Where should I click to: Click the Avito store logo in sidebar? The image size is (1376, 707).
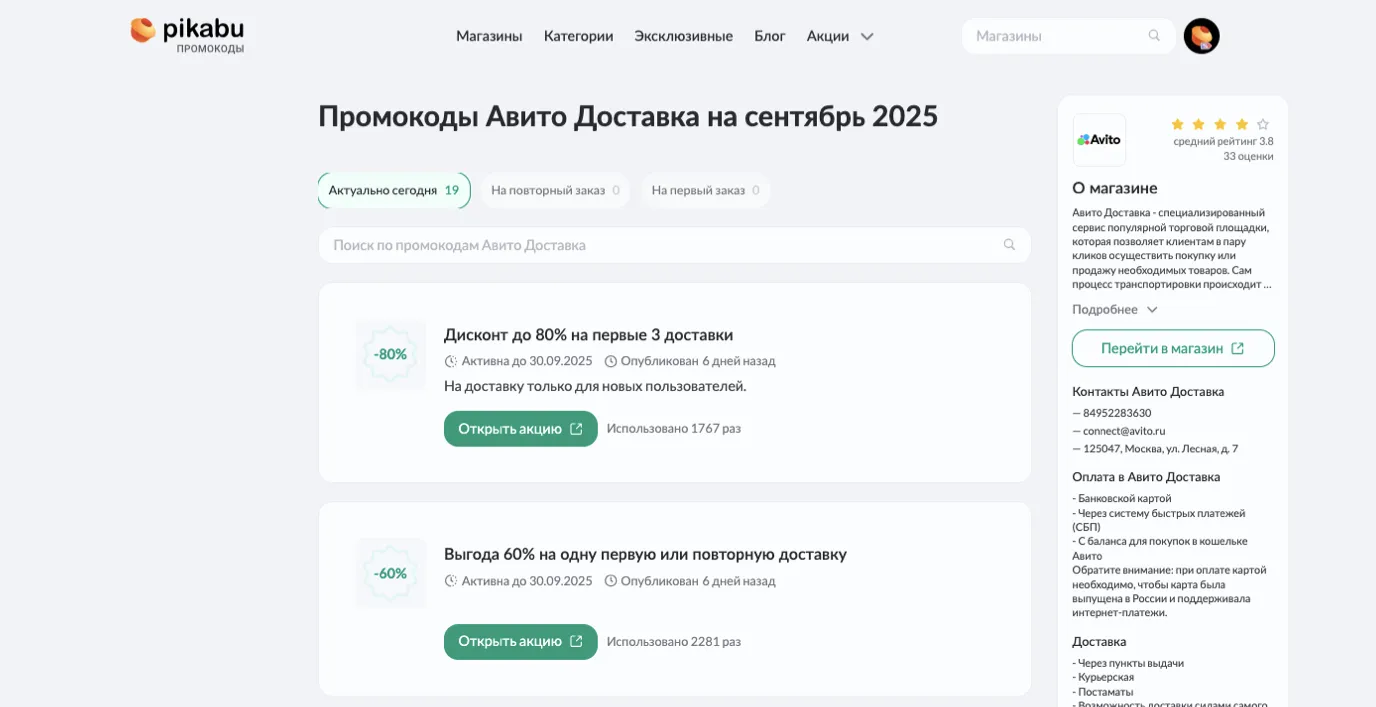click(1099, 140)
